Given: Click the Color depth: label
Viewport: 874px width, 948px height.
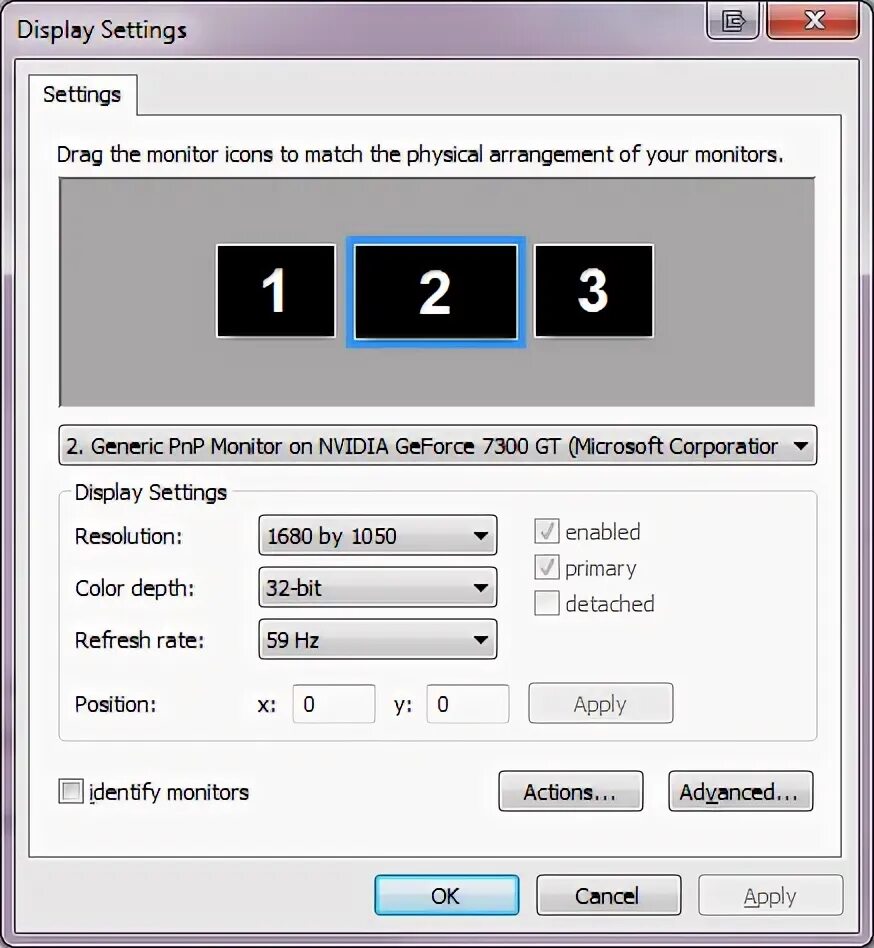Looking at the screenshot, I should tap(135, 588).
